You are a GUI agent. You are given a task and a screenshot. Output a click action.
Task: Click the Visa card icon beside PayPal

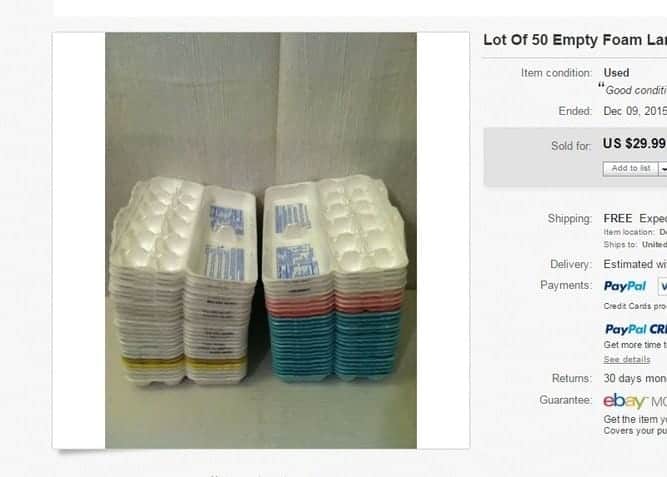point(663,286)
